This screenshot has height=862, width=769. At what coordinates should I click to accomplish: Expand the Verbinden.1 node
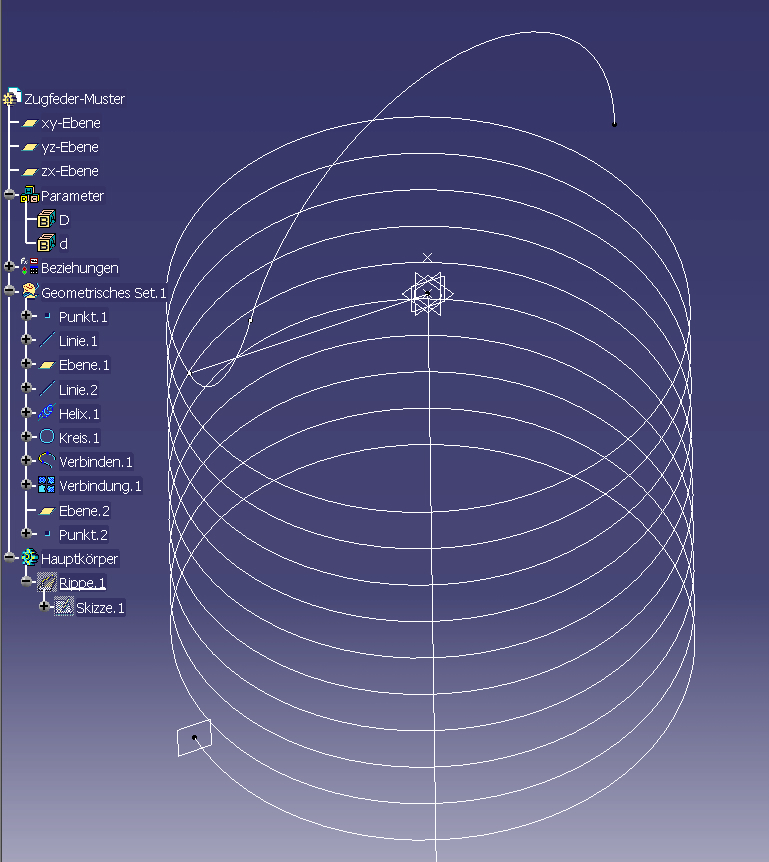tap(26, 461)
